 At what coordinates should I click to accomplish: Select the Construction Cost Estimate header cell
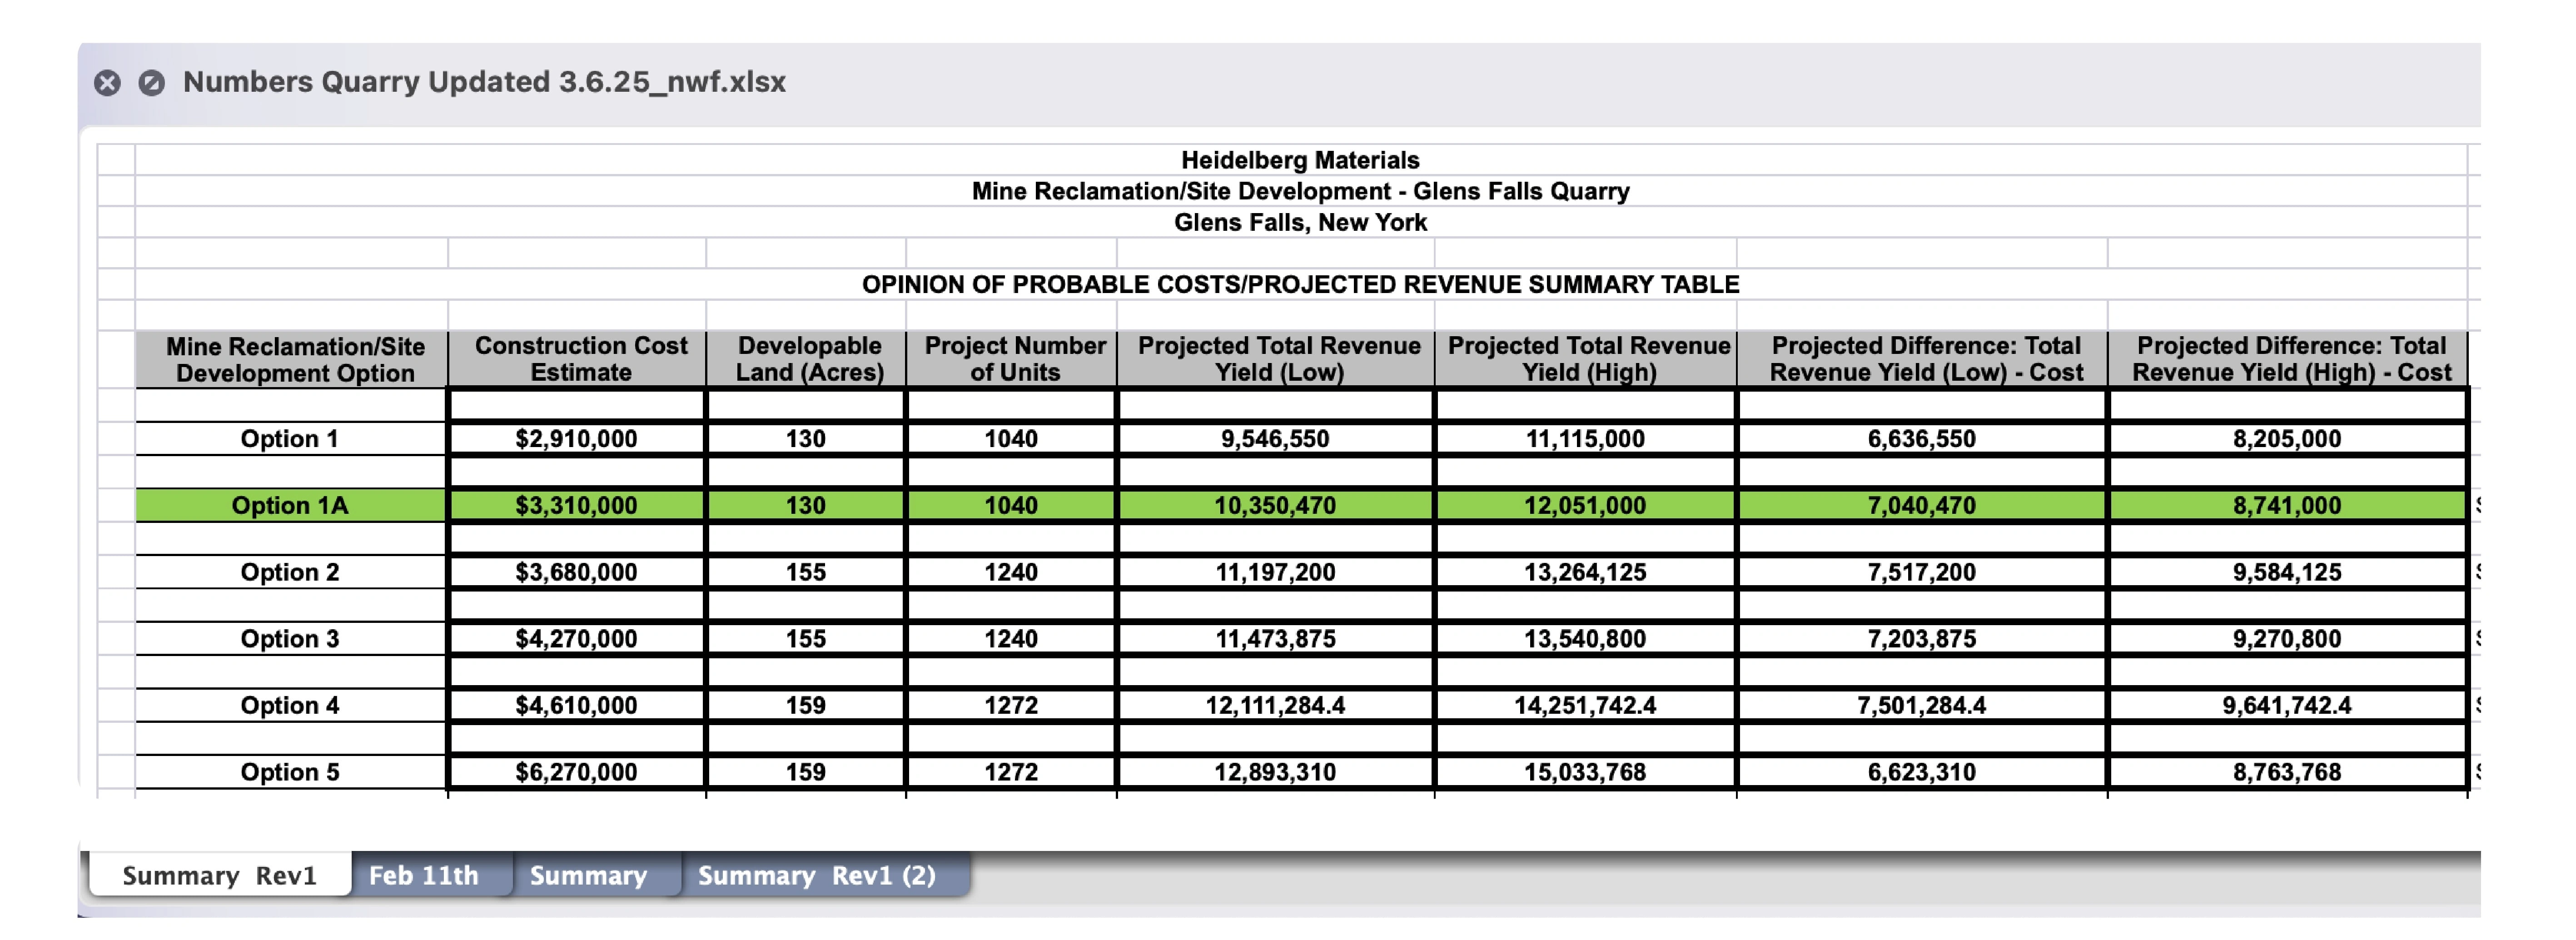[x=580, y=359]
